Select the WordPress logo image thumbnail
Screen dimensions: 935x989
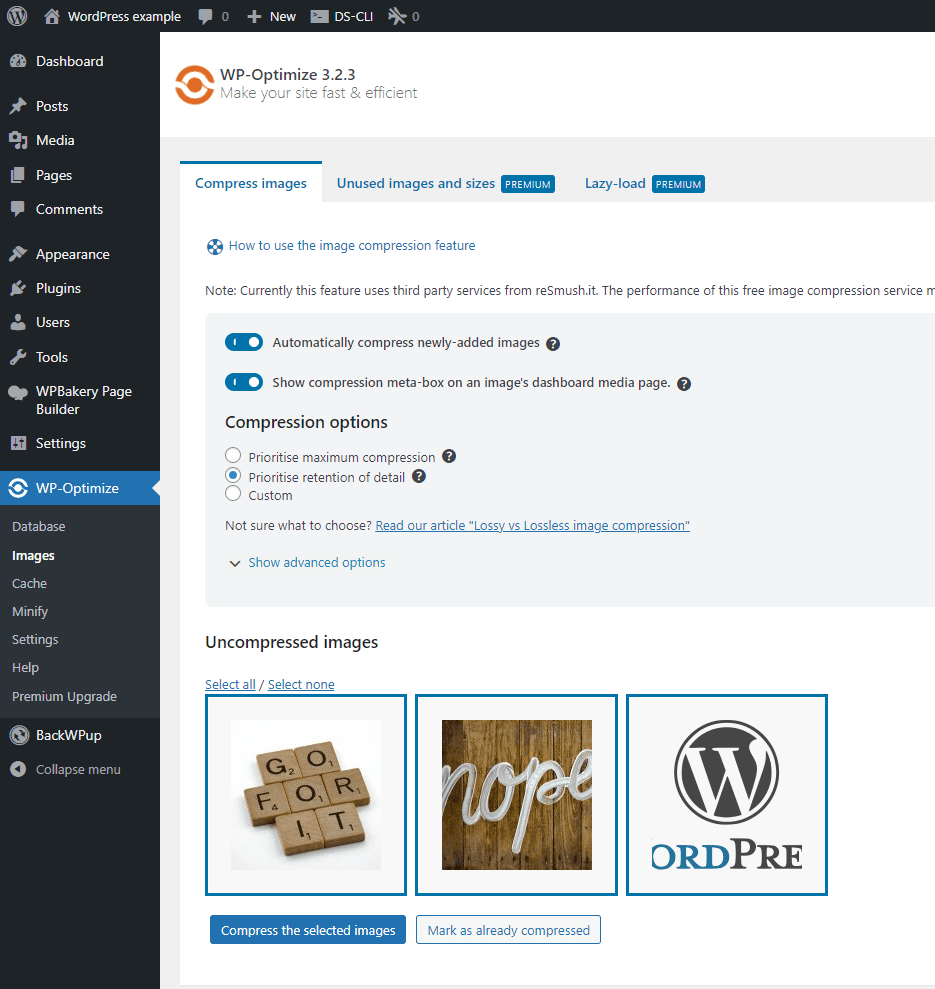point(727,795)
